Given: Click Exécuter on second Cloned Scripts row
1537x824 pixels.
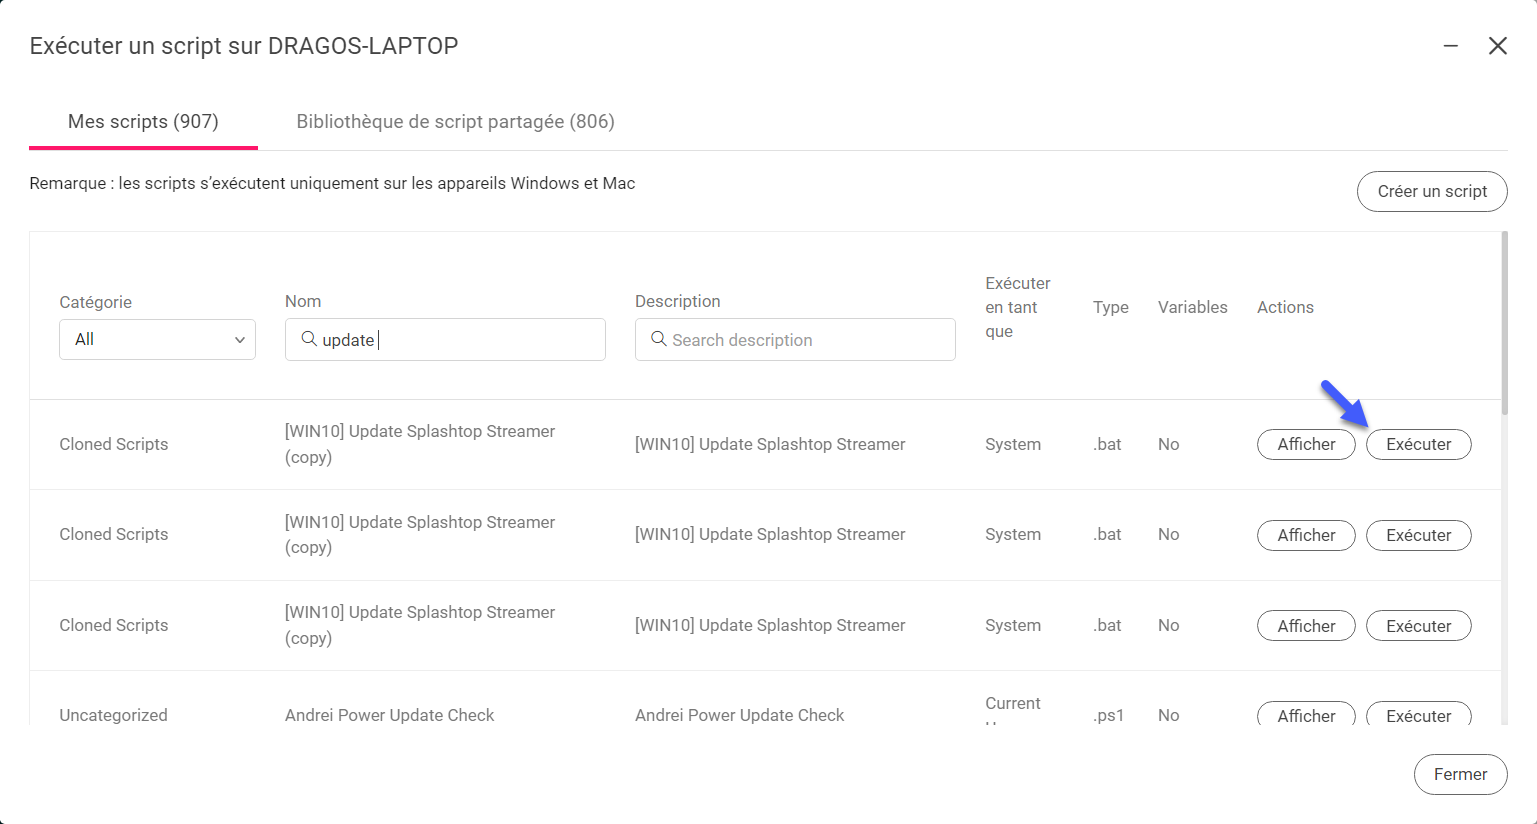Looking at the screenshot, I should (1418, 535).
